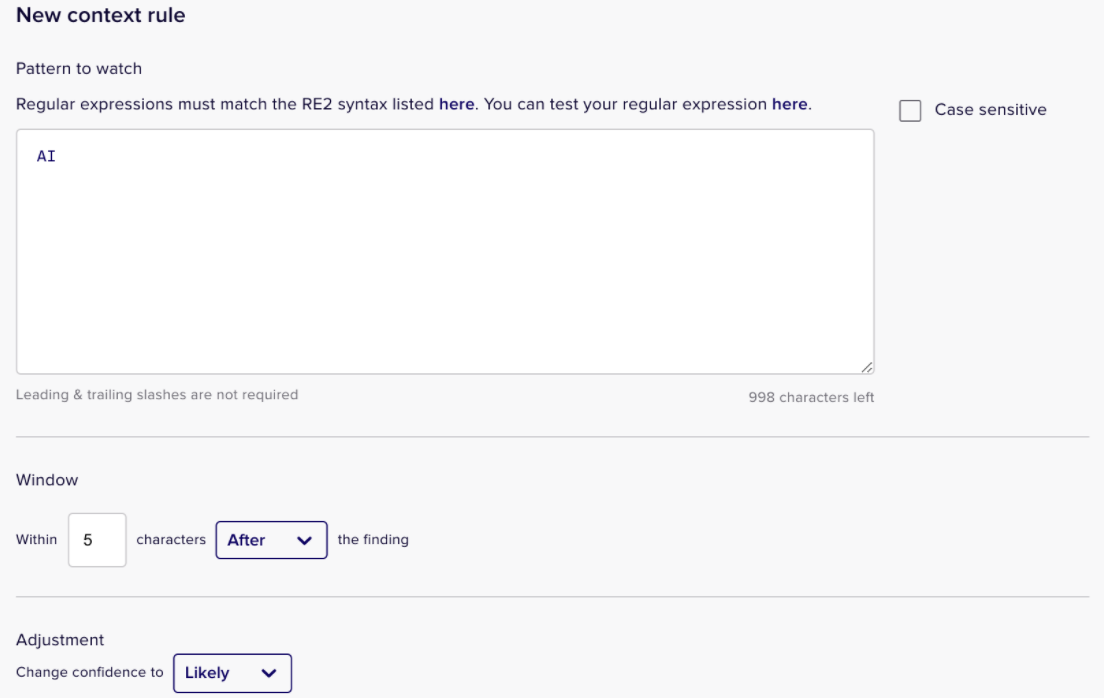The height and width of the screenshot is (698, 1104).
Task: Open the test regular expression 'here' link
Action: point(789,104)
